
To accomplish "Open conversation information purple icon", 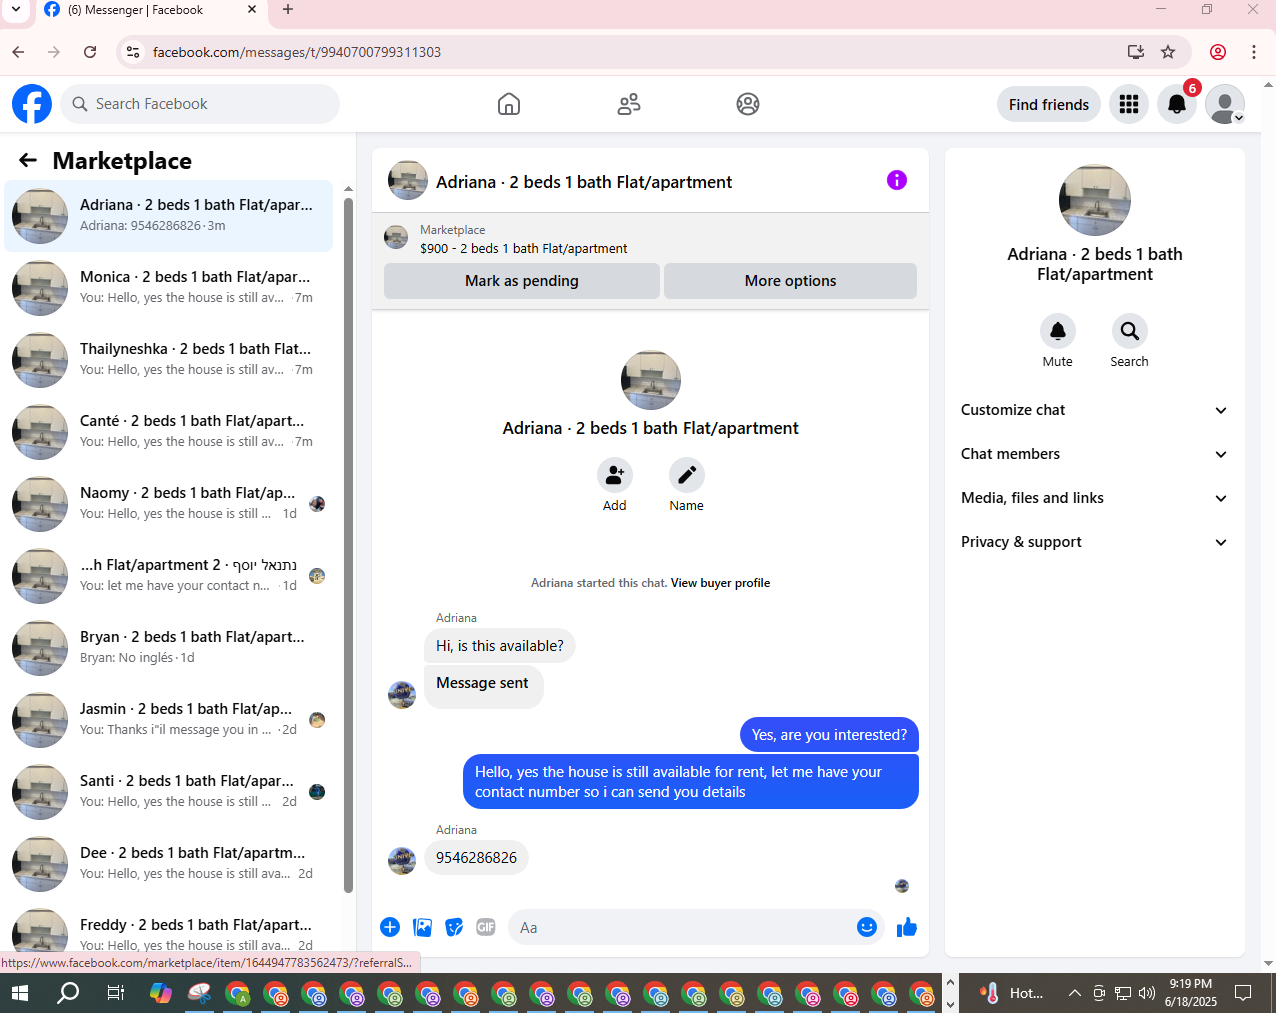I will [897, 180].
